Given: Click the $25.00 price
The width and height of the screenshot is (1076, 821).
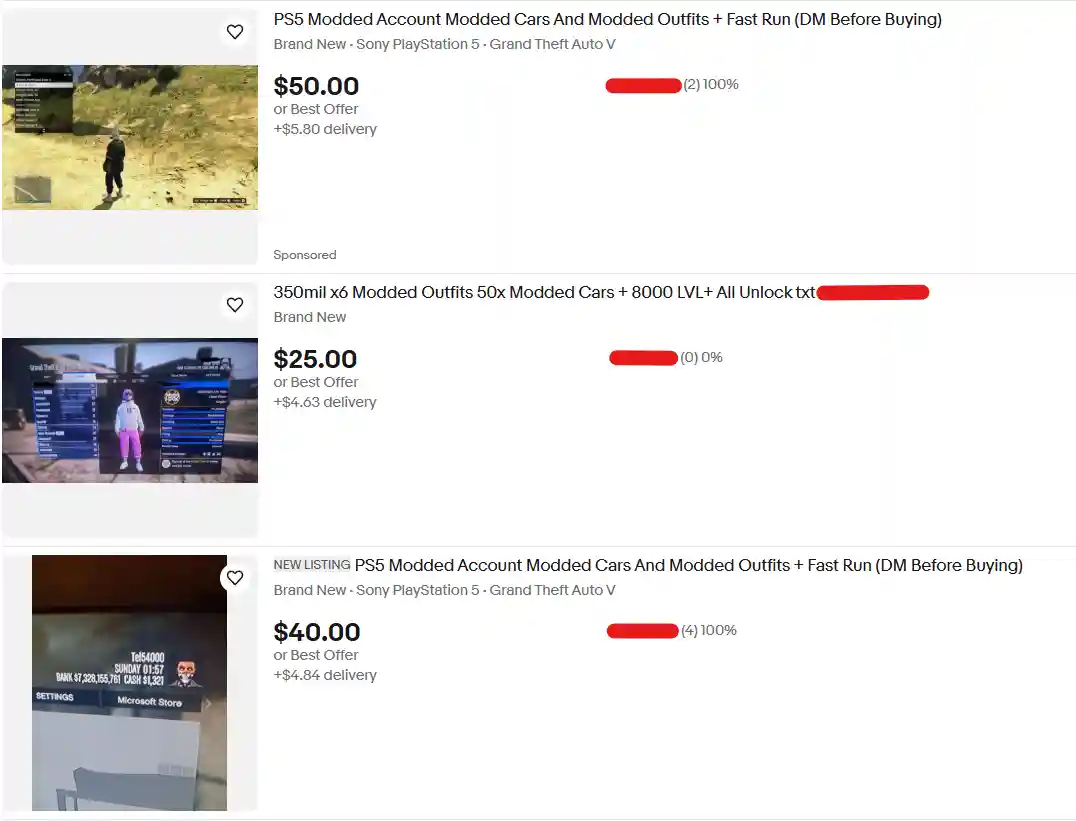Looking at the screenshot, I should click(x=315, y=359).
